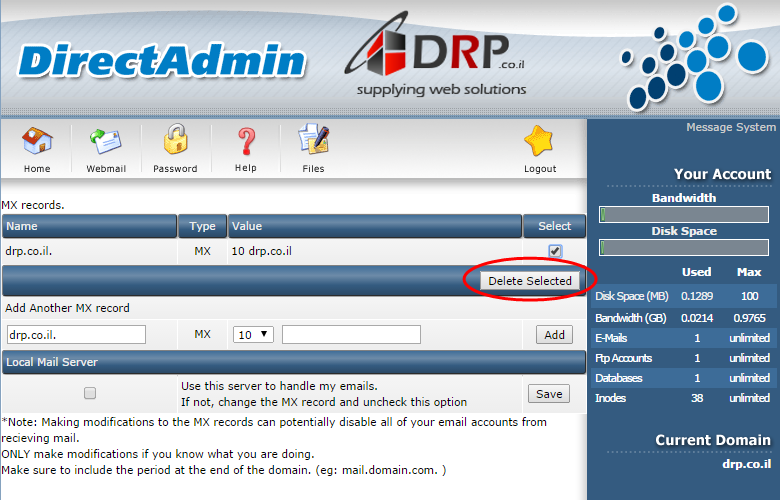780x500 pixels.
Task: Focus the empty MX value text field
Action: click(x=351, y=334)
